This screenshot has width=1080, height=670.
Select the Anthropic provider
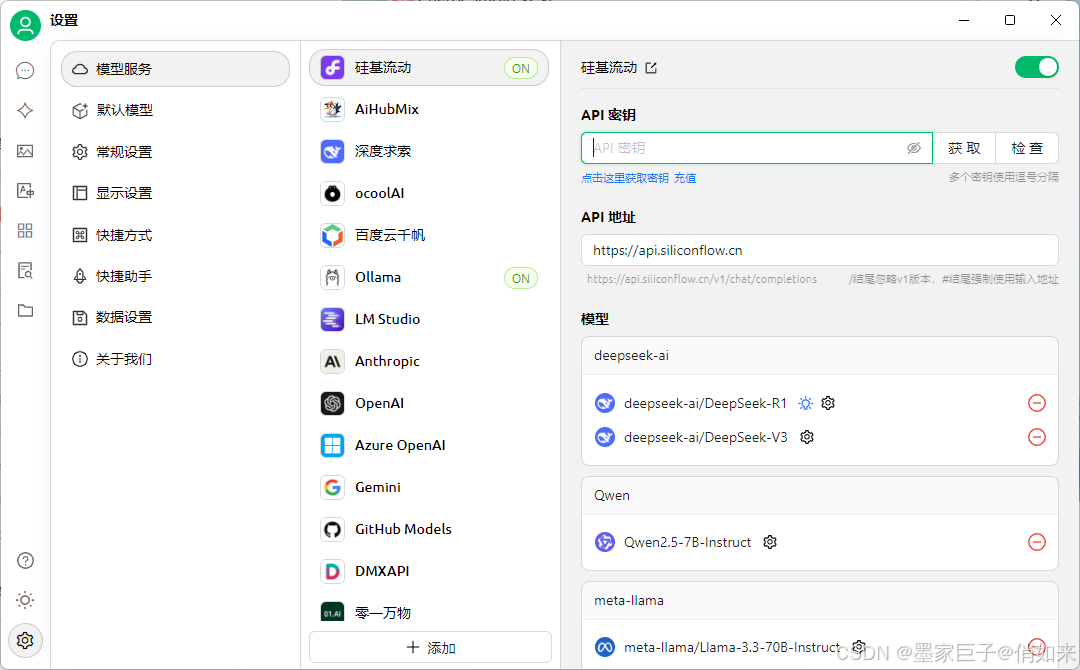coord(429,362)
